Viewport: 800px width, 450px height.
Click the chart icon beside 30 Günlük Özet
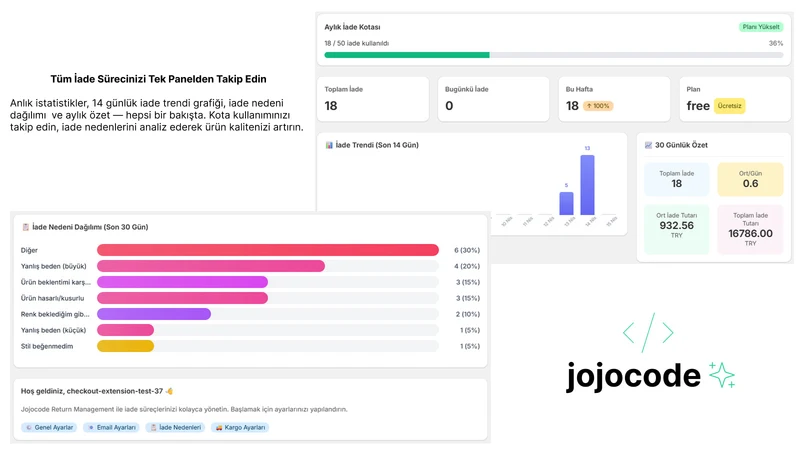(x=648, y=145)
